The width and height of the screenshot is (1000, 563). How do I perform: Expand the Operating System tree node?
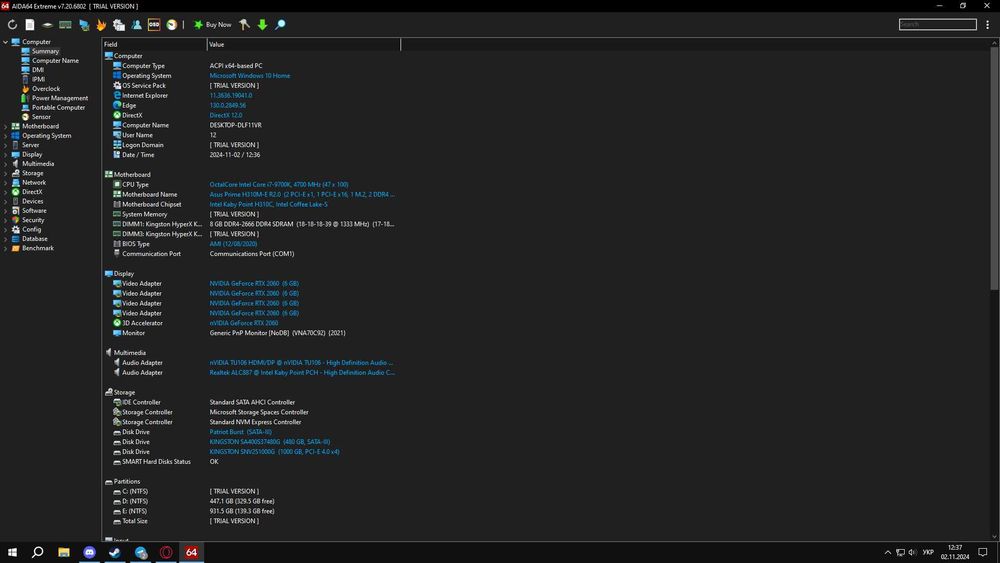point(5,136)
